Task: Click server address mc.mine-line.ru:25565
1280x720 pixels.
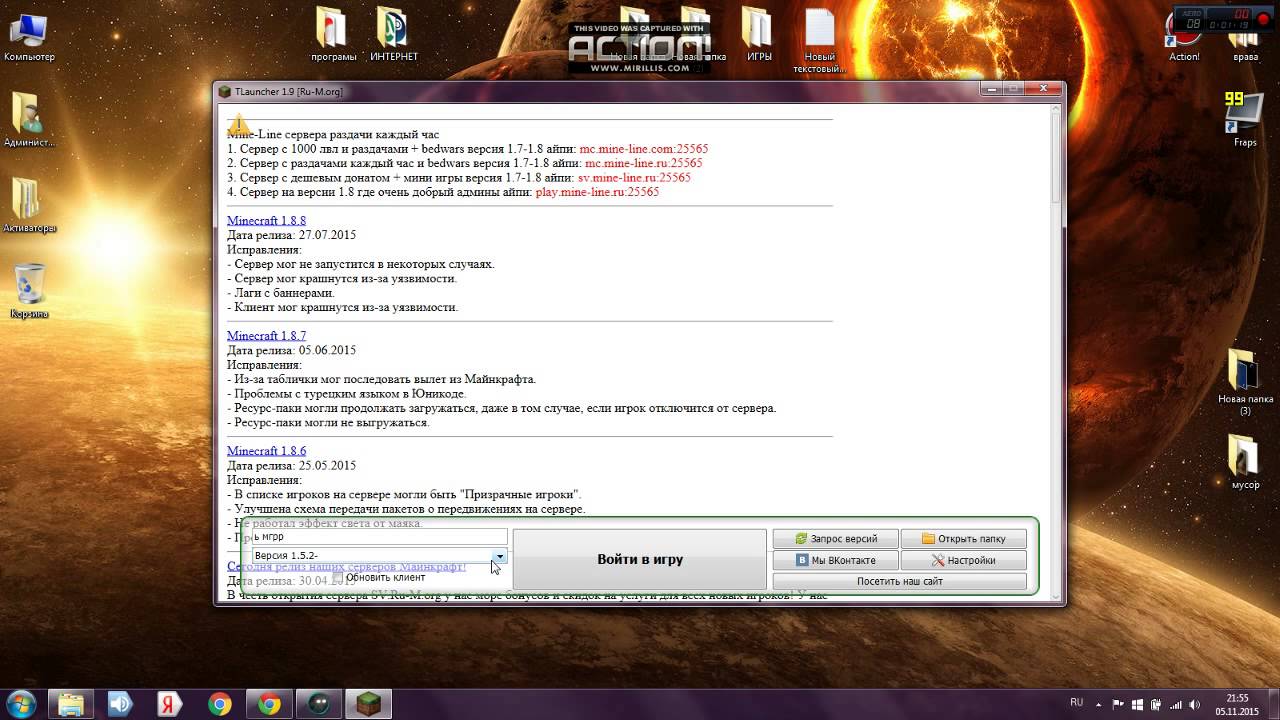Action: [x=643, y=163]
